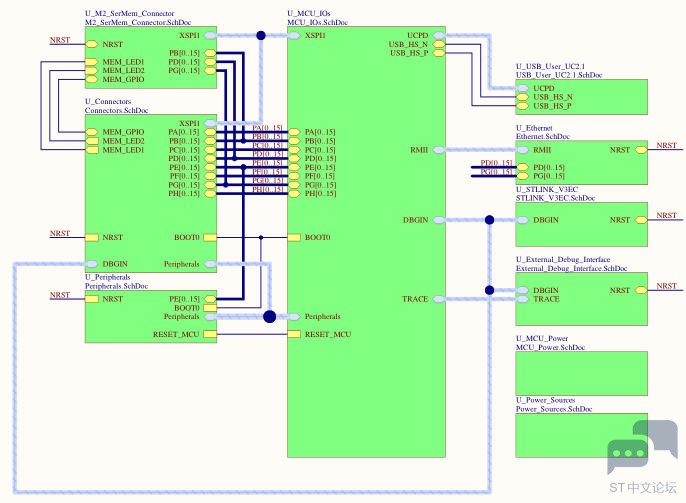686x503 pixels.
Task: Select NRST net label left of Peripherals block
Action: 60,295
